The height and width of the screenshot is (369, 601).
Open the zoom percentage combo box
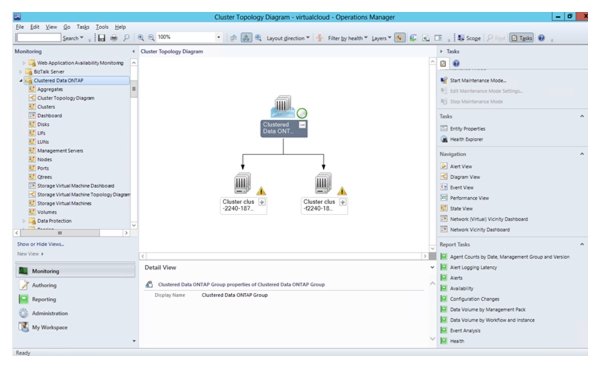click(x=218, y=37)
